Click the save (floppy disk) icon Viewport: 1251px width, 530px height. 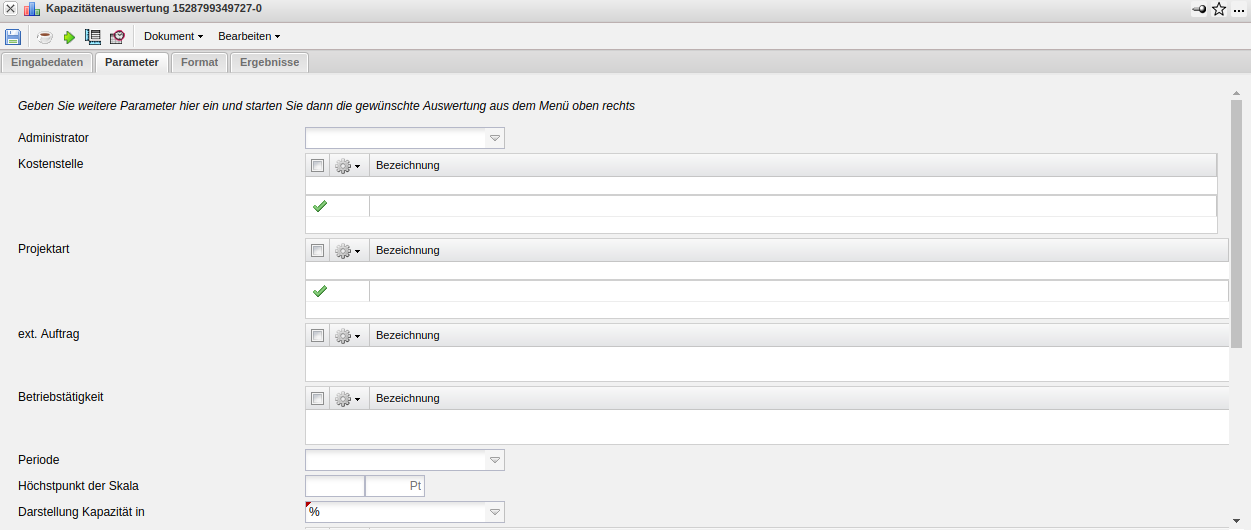click(x=13, y=37)
